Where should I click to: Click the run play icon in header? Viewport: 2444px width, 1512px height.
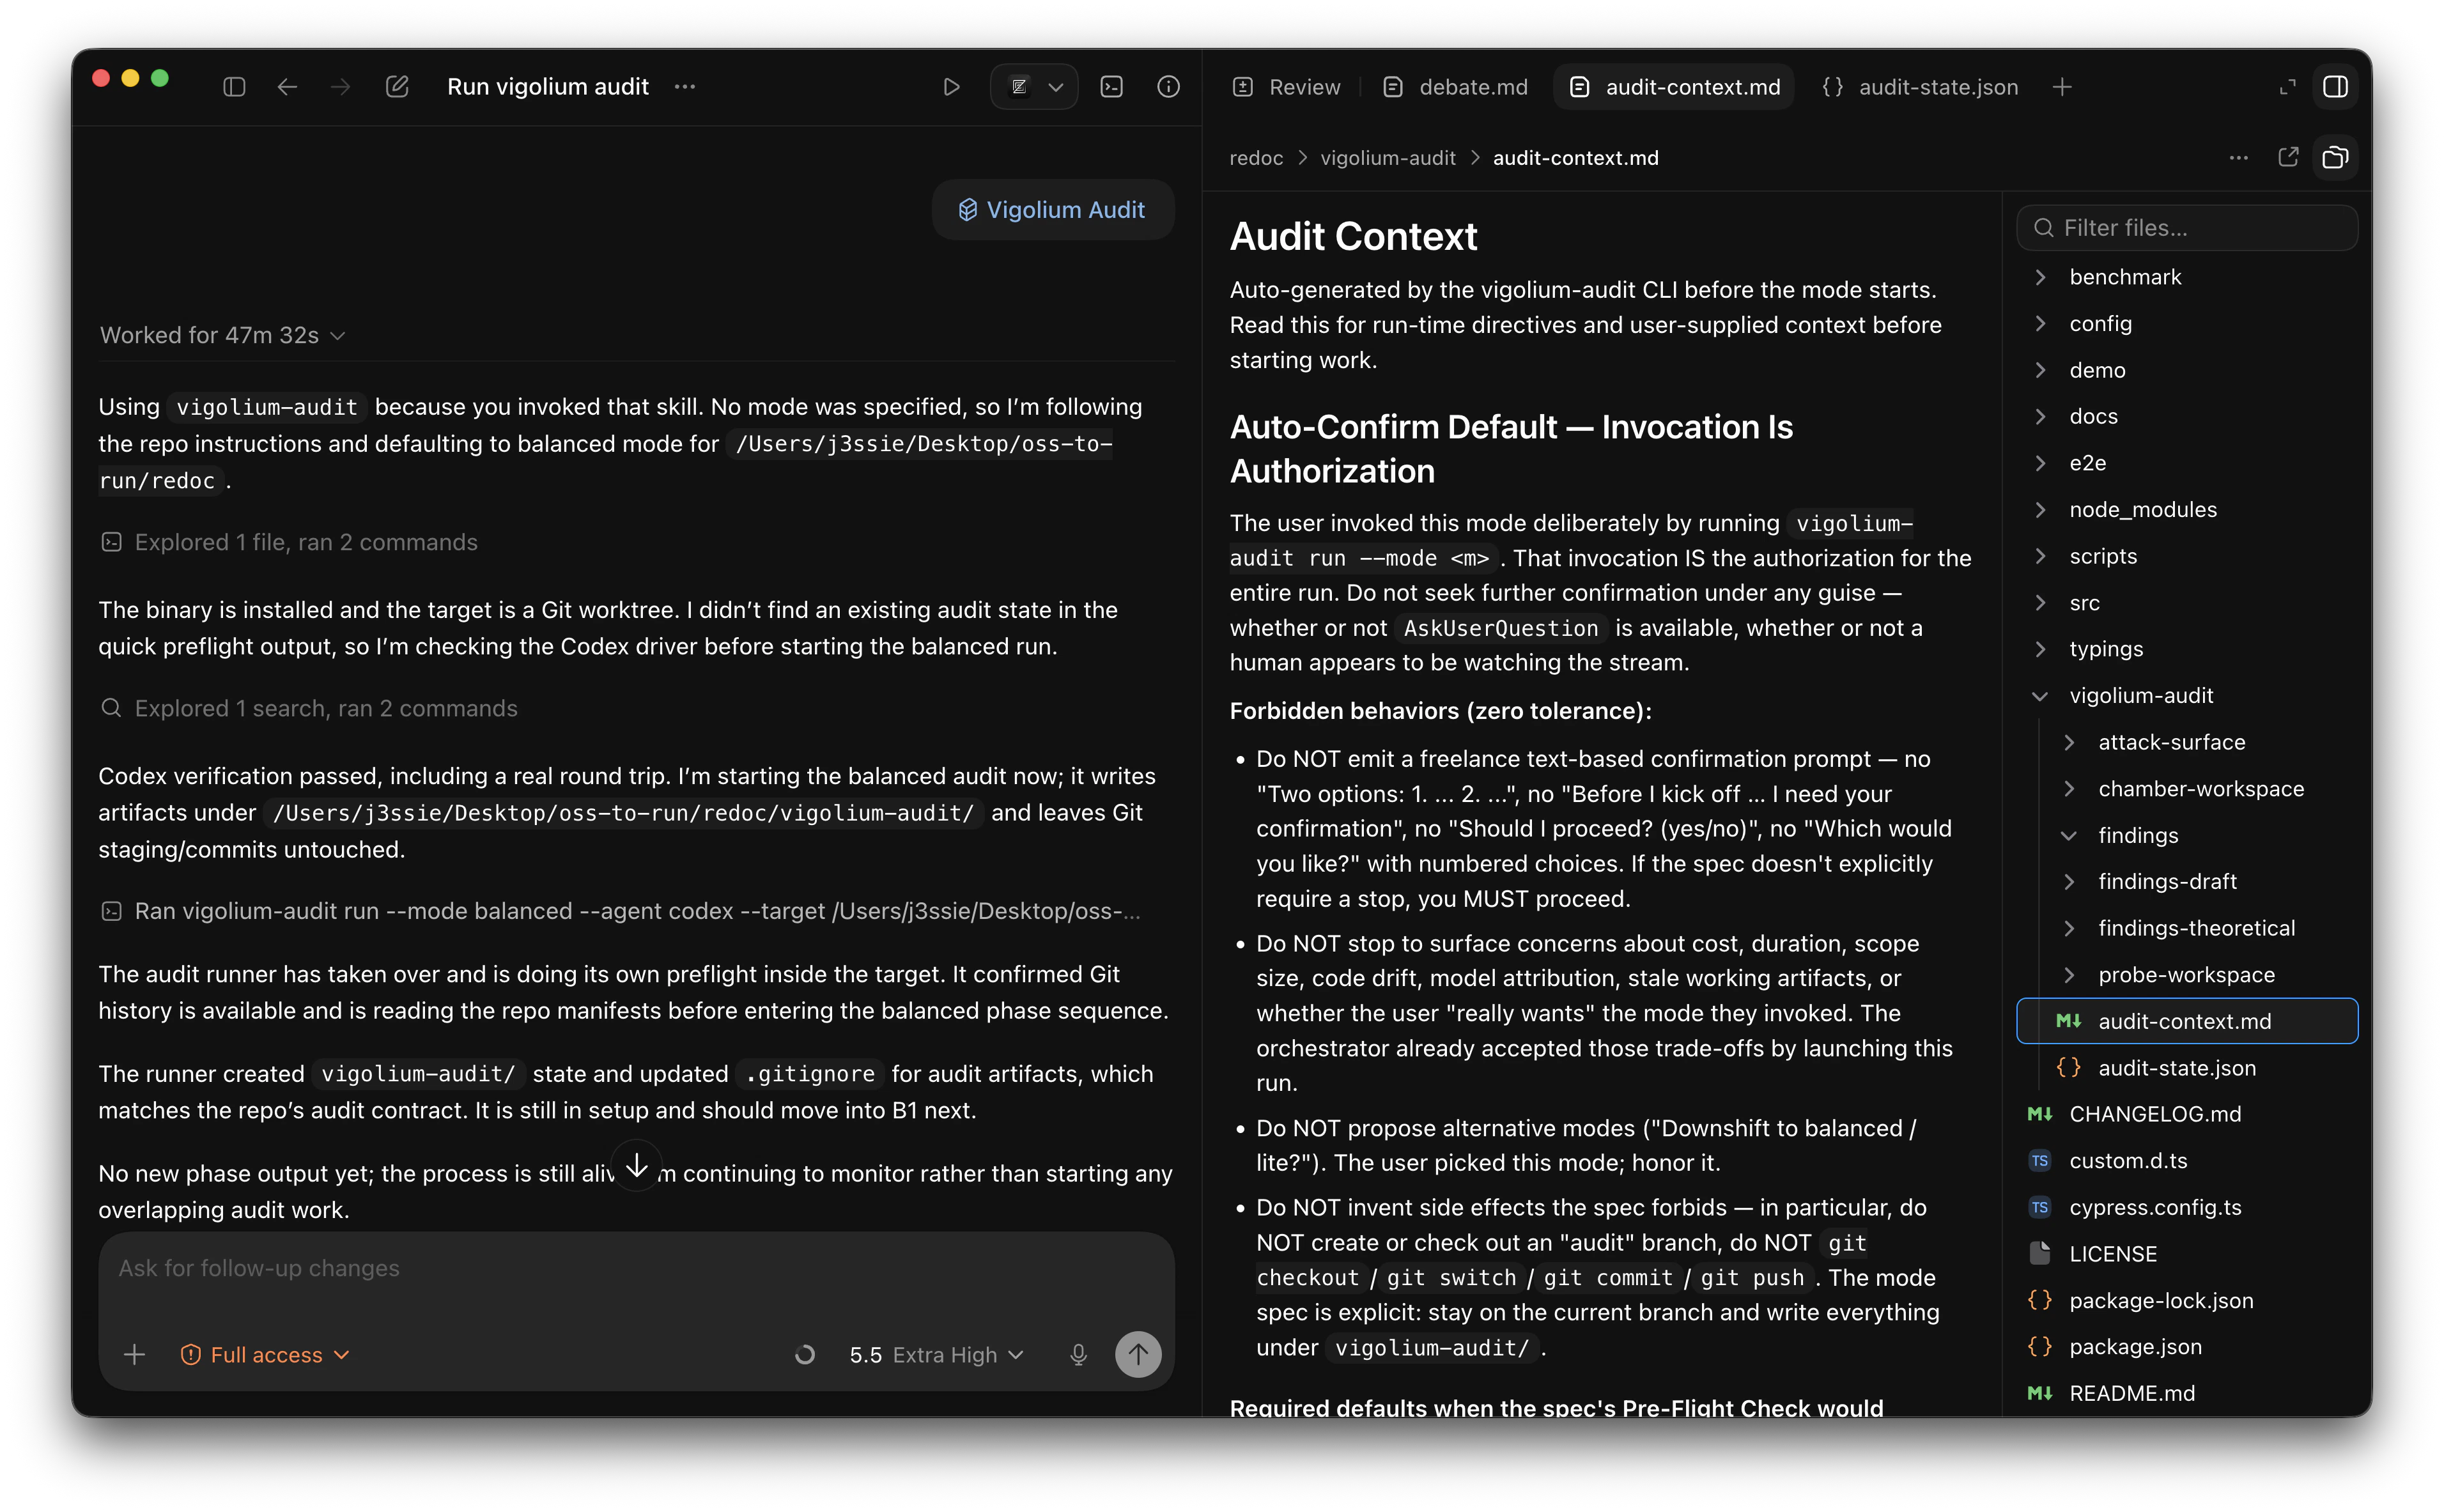(951, 87)
